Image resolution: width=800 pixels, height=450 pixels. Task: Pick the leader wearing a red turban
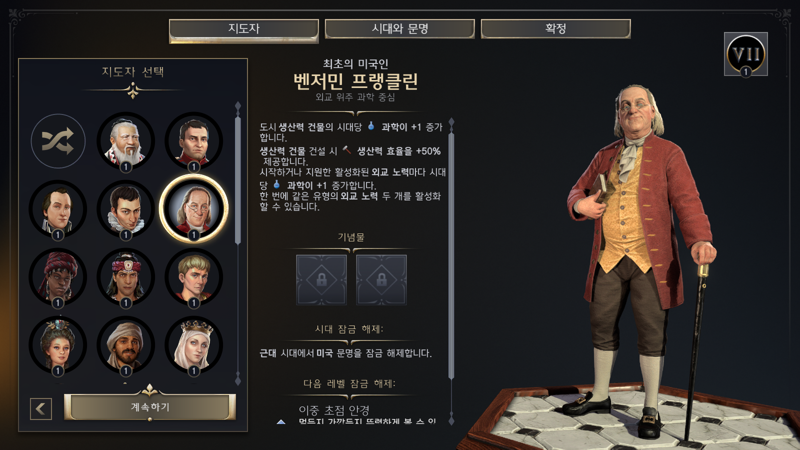click(58, 277)
